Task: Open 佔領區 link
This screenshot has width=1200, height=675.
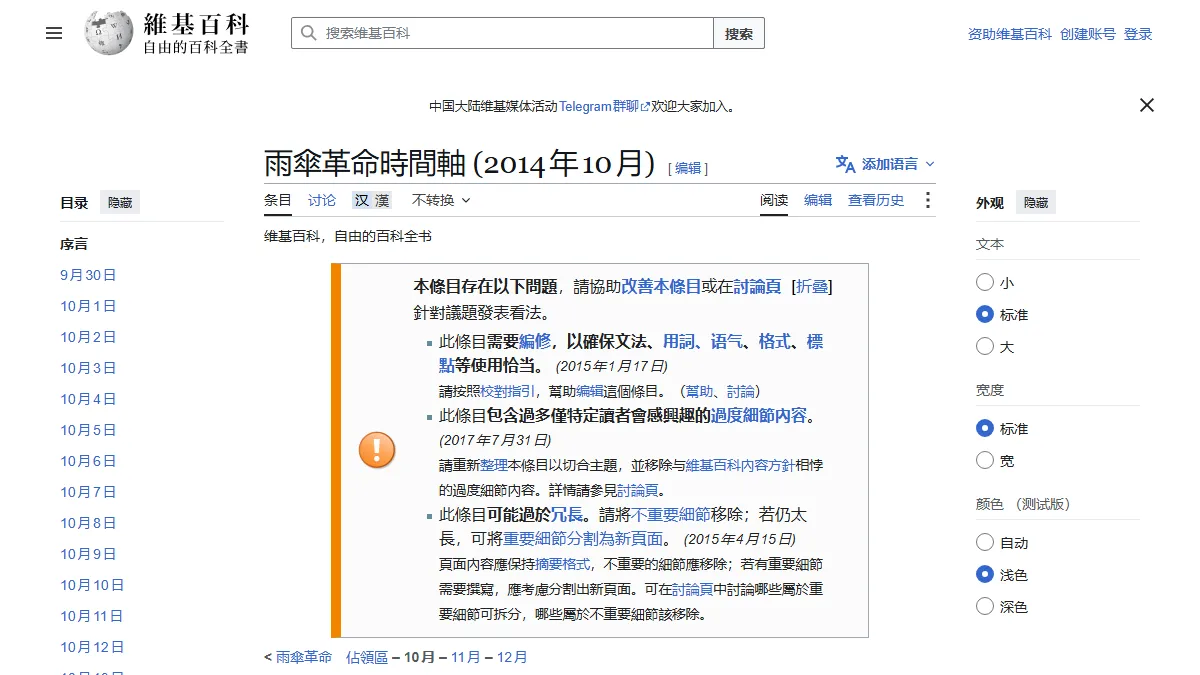Action: point(367,657)
